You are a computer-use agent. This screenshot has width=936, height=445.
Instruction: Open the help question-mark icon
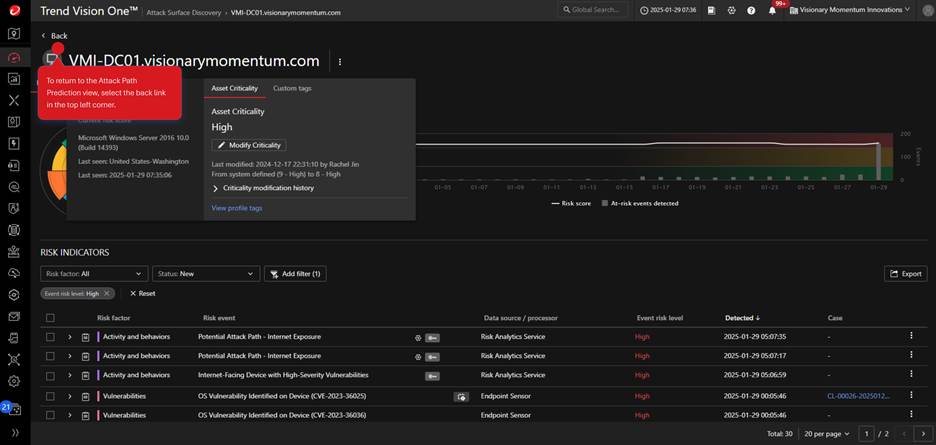click(x=751, y=10)
